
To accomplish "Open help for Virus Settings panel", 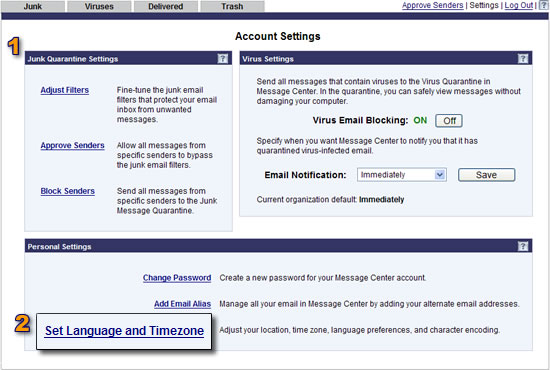I will pos(523,58).
